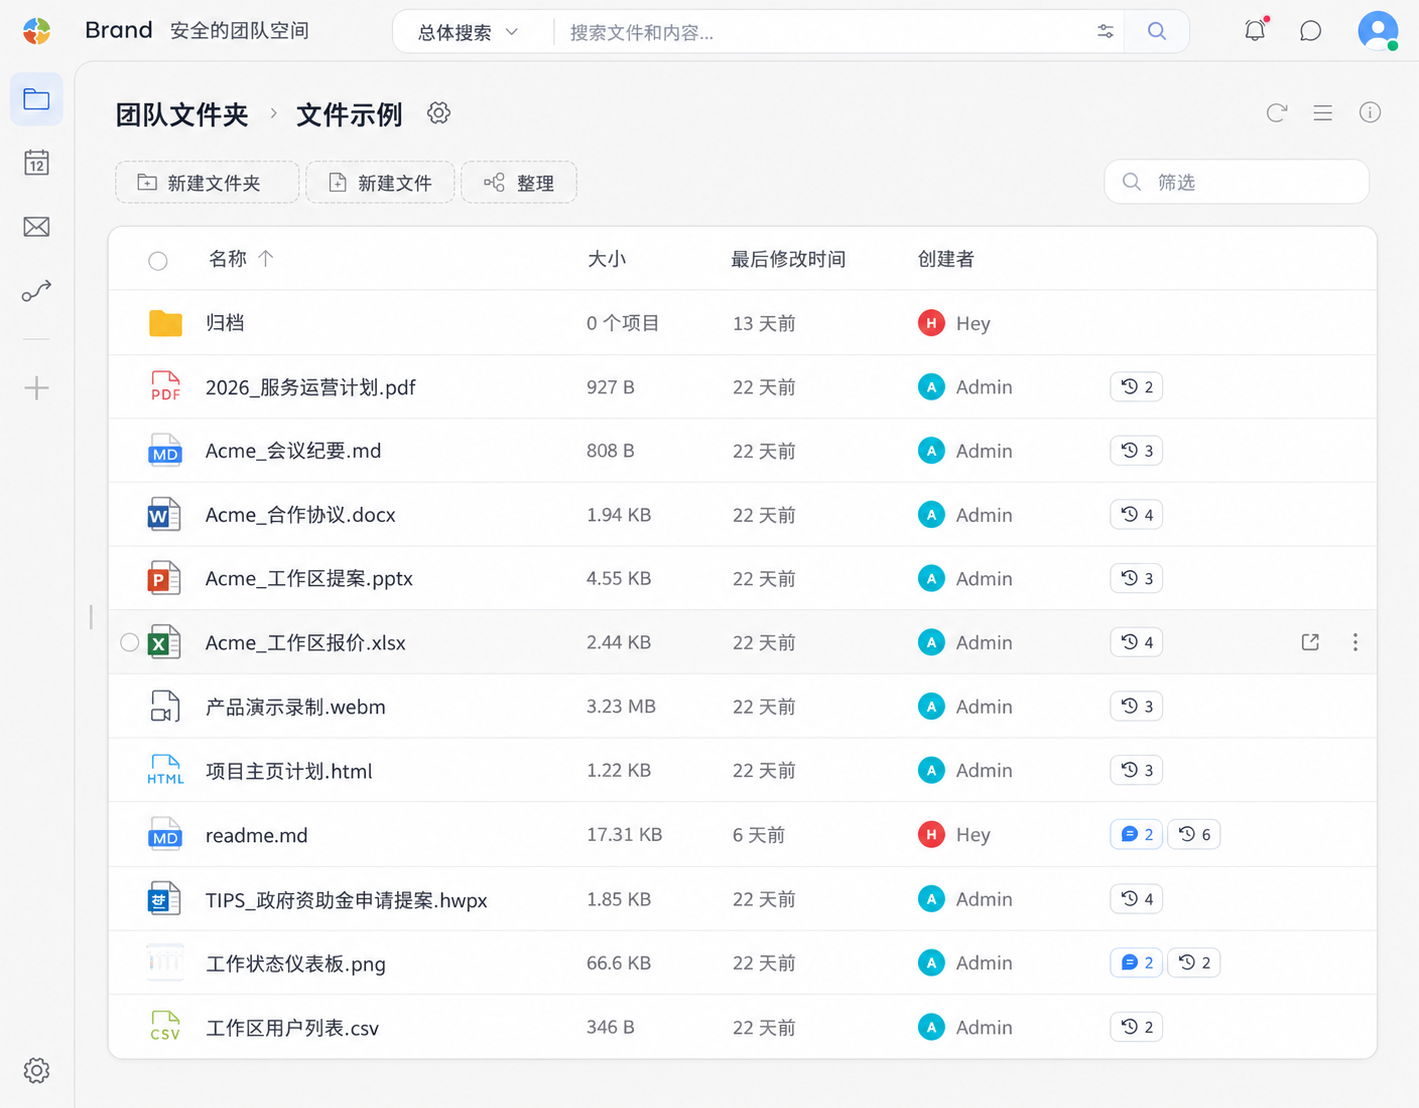This screenshot has width=1419, height=1108.
Task: Open 产品演示录制.webm file
Action: click(x=295, y=707)
